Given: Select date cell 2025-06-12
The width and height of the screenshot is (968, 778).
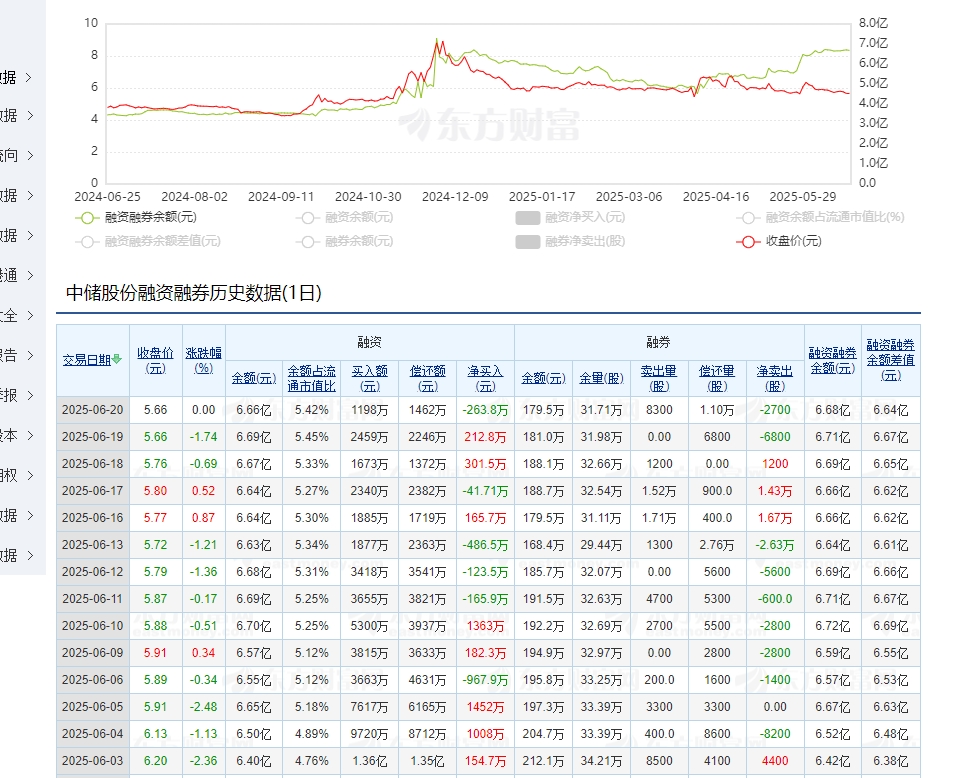Looking at the screenshot, I should coord(93,572).
